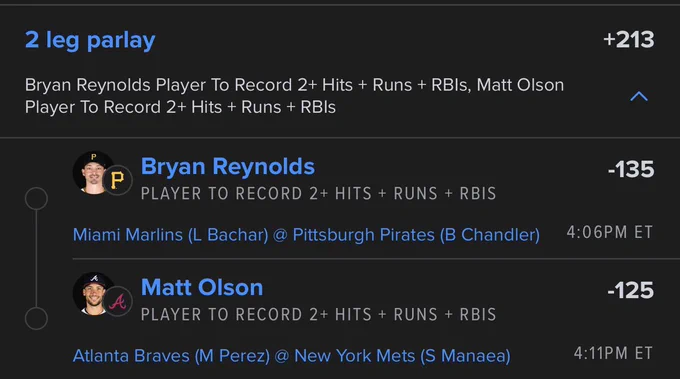Collapse the 2 leg parlay details chevron
680x379 pixels.
tap(638, 96)
